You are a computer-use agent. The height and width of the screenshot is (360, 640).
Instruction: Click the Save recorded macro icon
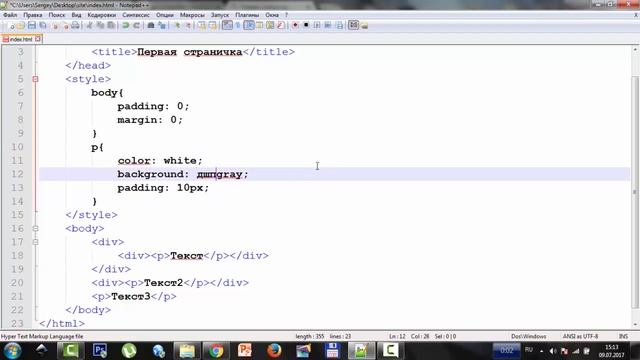339,25
